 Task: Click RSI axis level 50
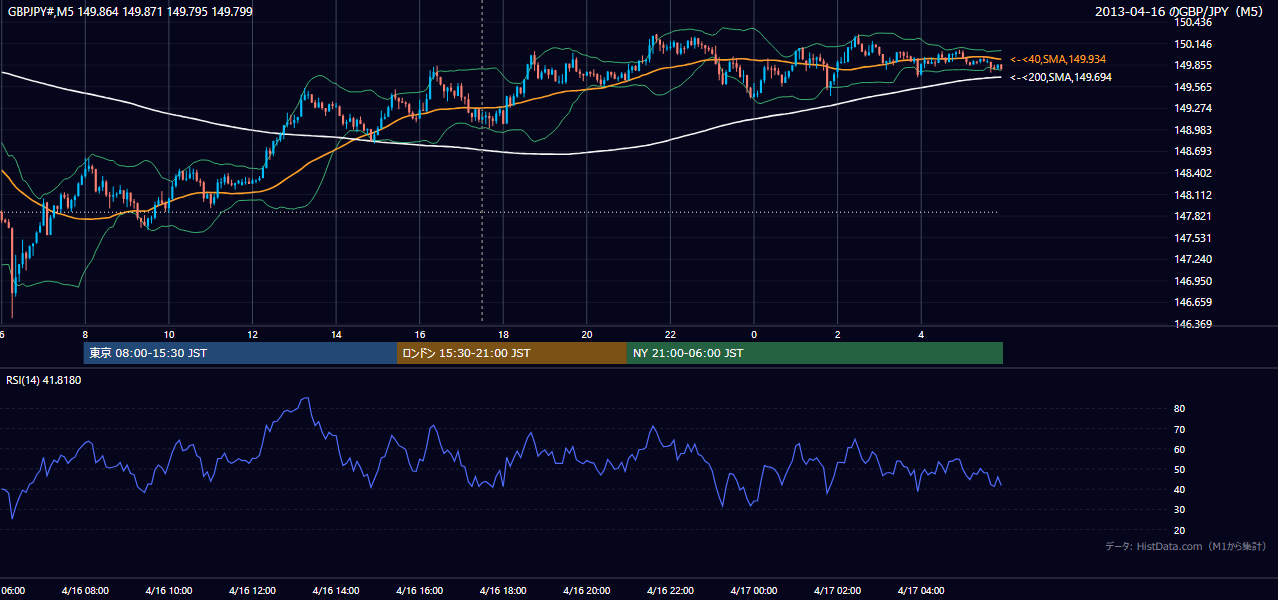(1180, 470)
